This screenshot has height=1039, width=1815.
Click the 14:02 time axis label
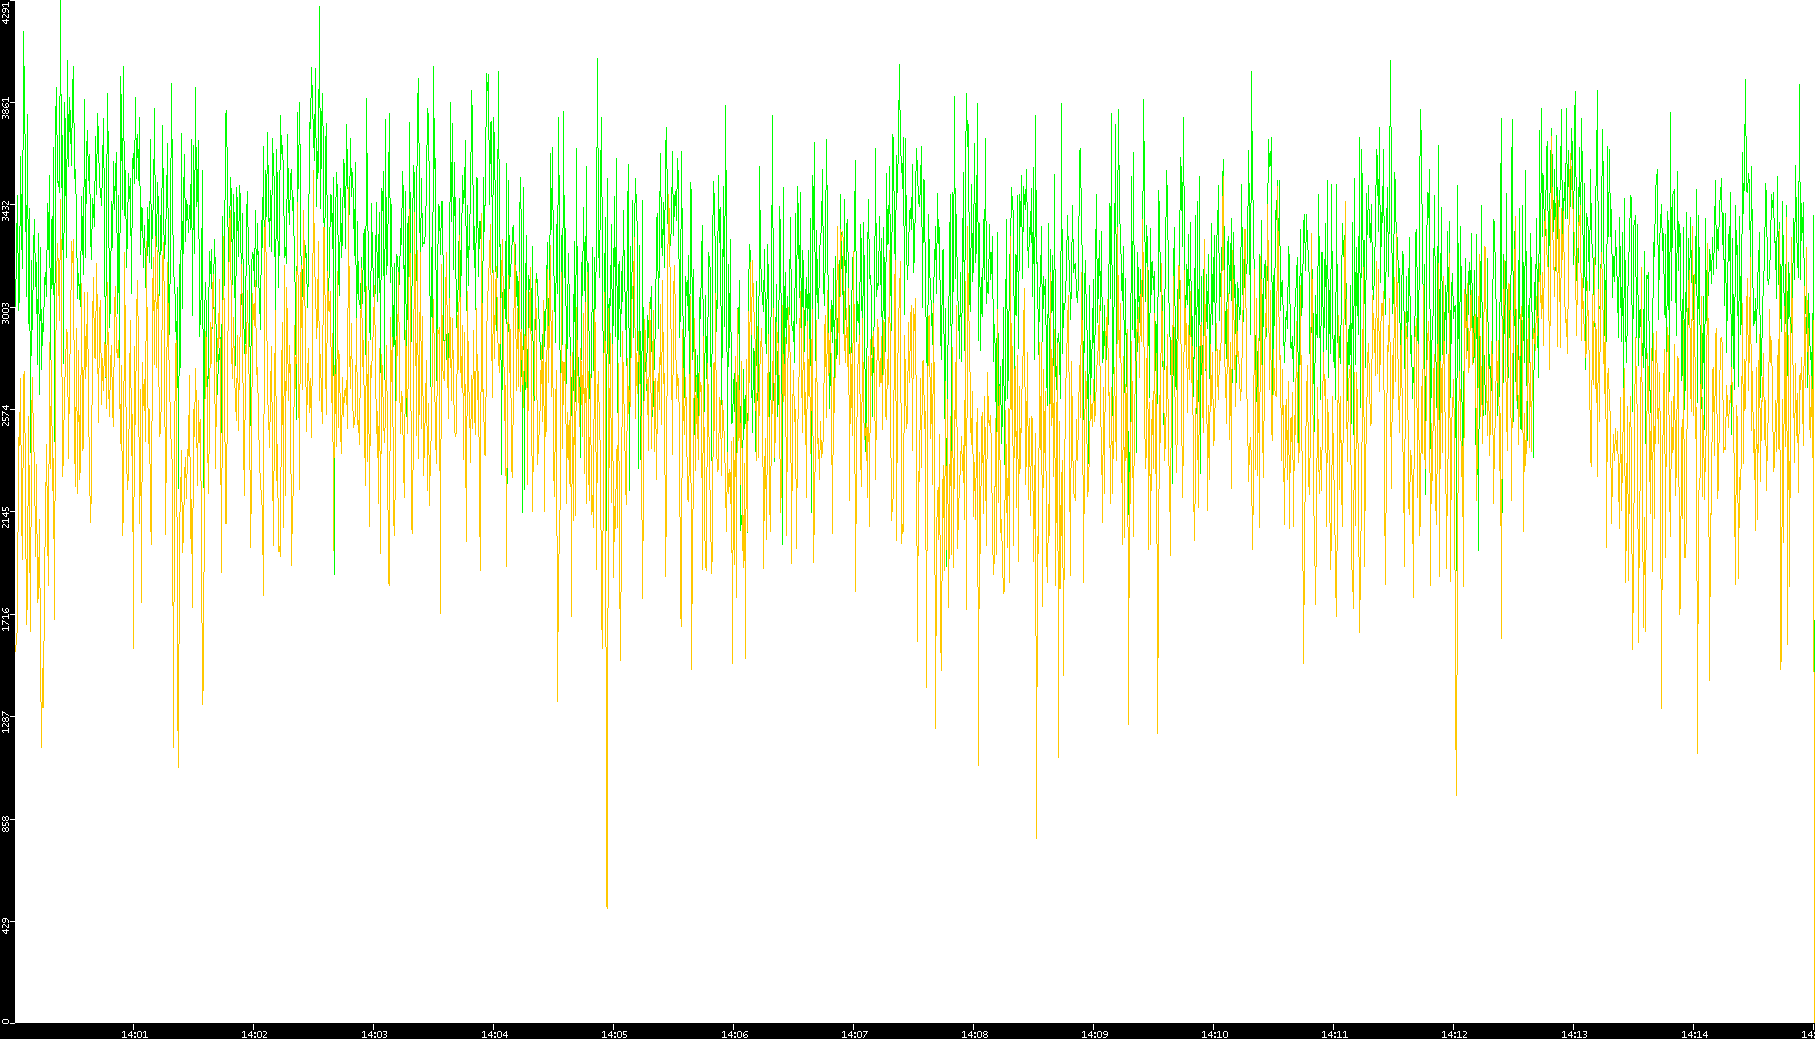tap(254, 1033)
